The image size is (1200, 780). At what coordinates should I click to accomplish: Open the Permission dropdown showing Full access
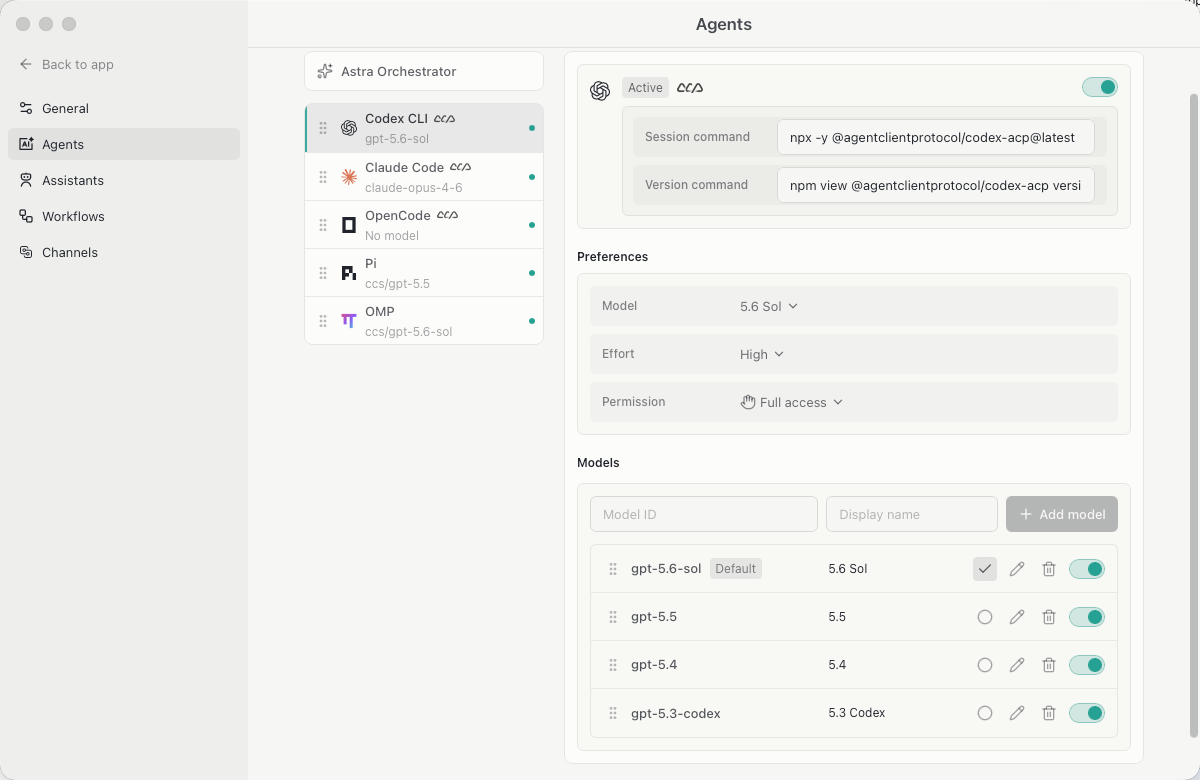coord(792,402)
